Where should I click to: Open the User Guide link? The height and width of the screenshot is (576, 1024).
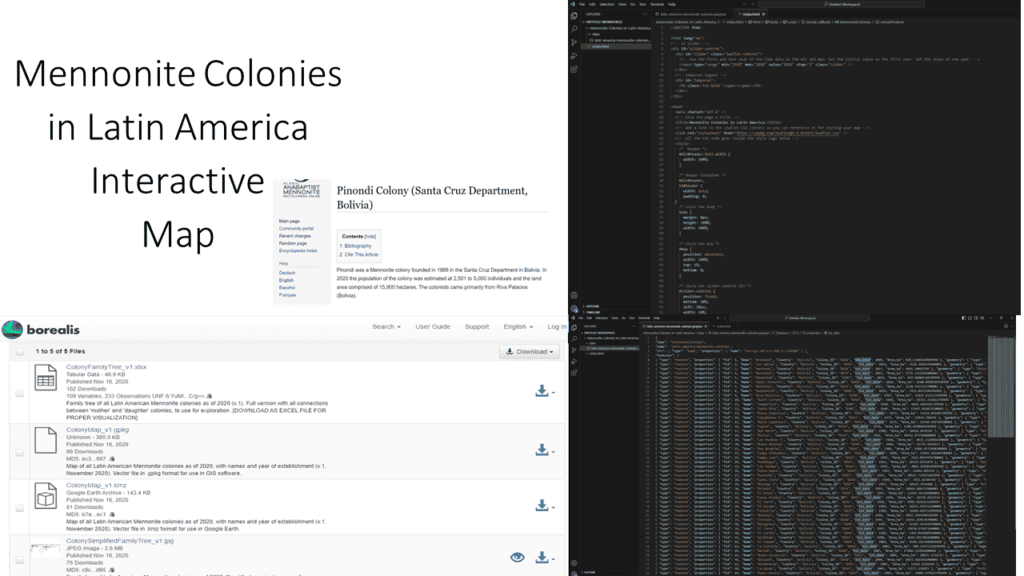pyautogui.click(x=433, y=327)
